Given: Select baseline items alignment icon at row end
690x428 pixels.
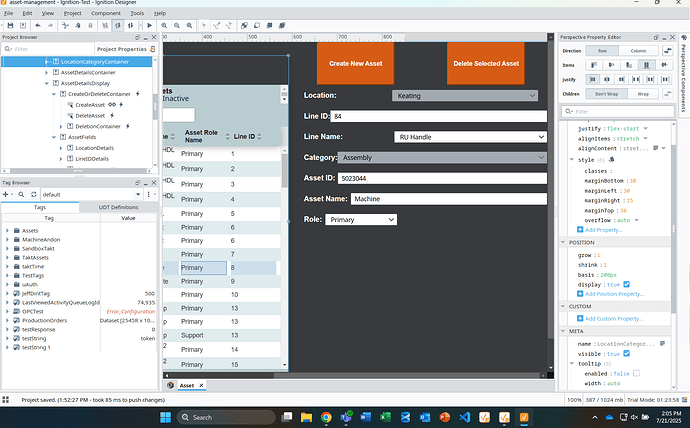Looking at the screenshot, I should 664,65.
